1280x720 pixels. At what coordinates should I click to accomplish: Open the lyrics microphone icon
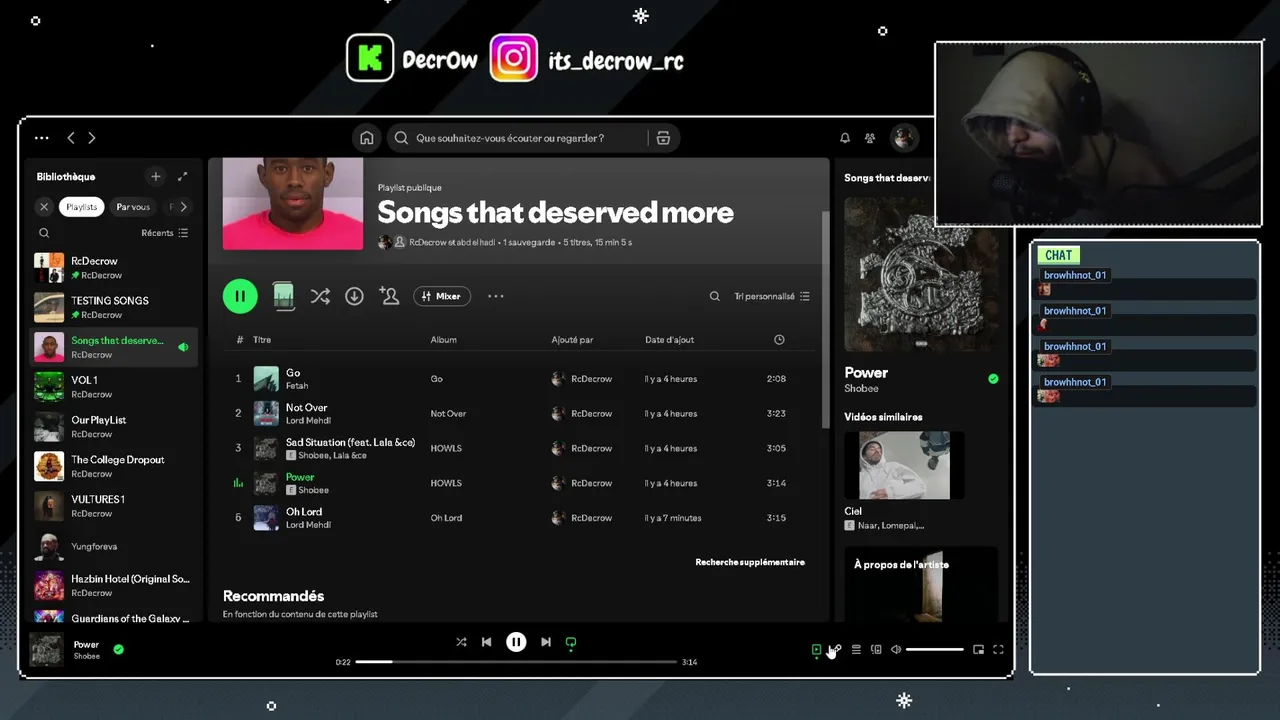tap(837, 649)
